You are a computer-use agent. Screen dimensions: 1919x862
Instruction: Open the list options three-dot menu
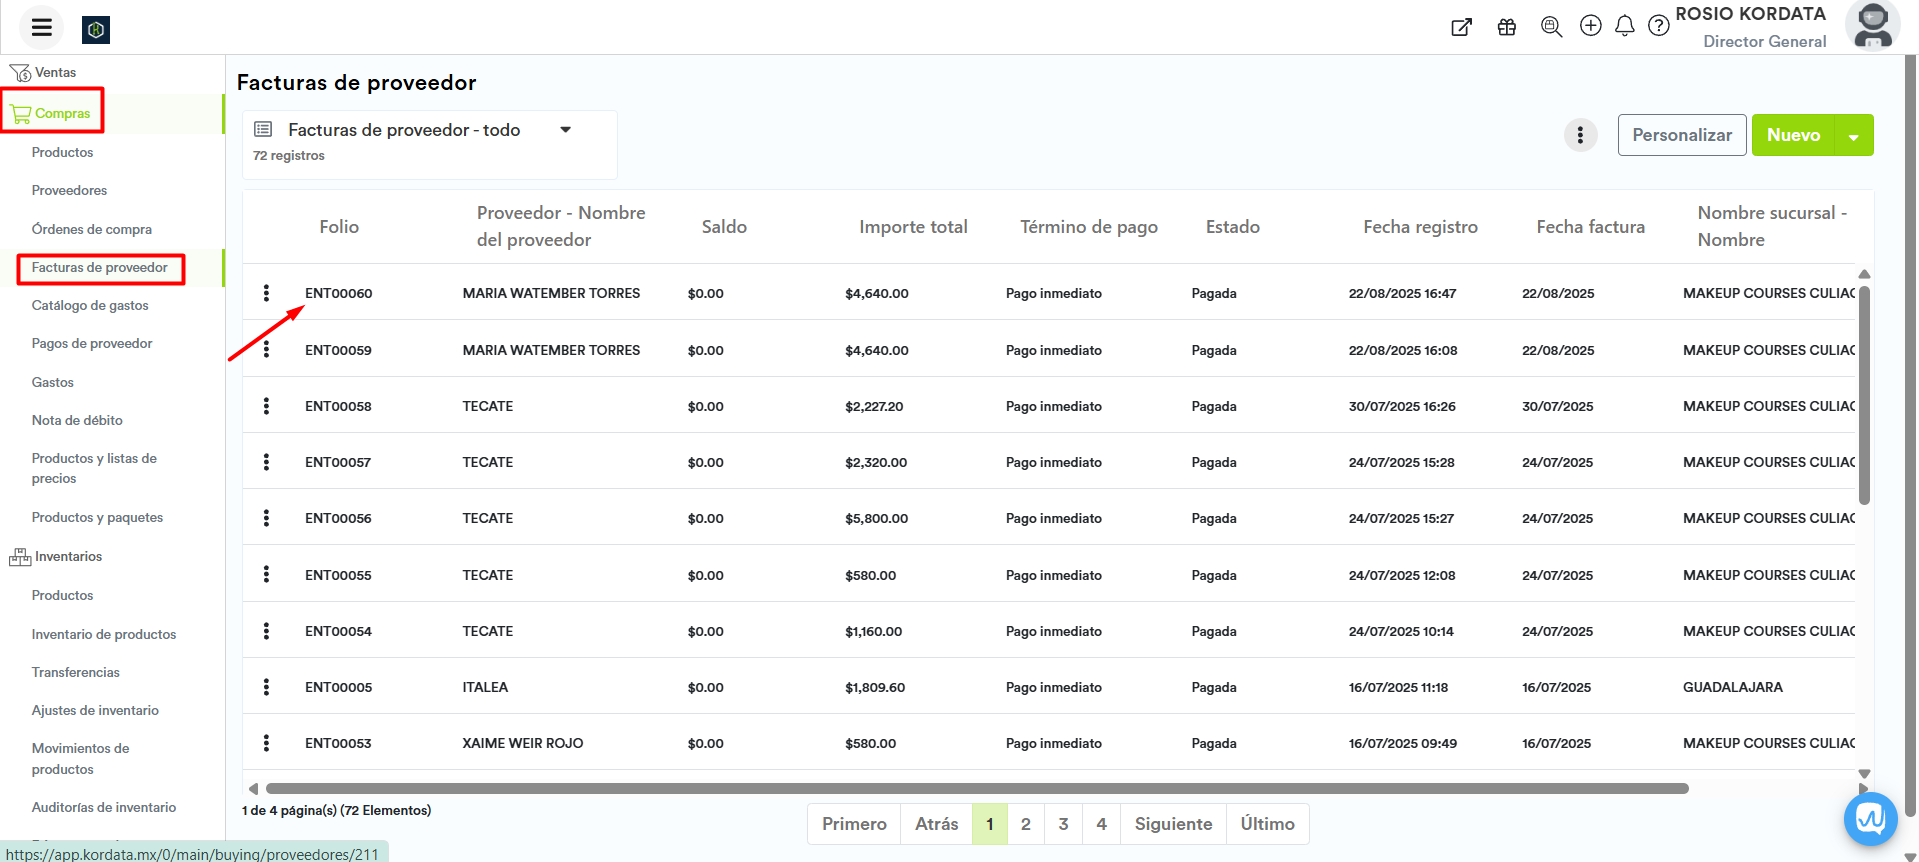(1580, 135)
